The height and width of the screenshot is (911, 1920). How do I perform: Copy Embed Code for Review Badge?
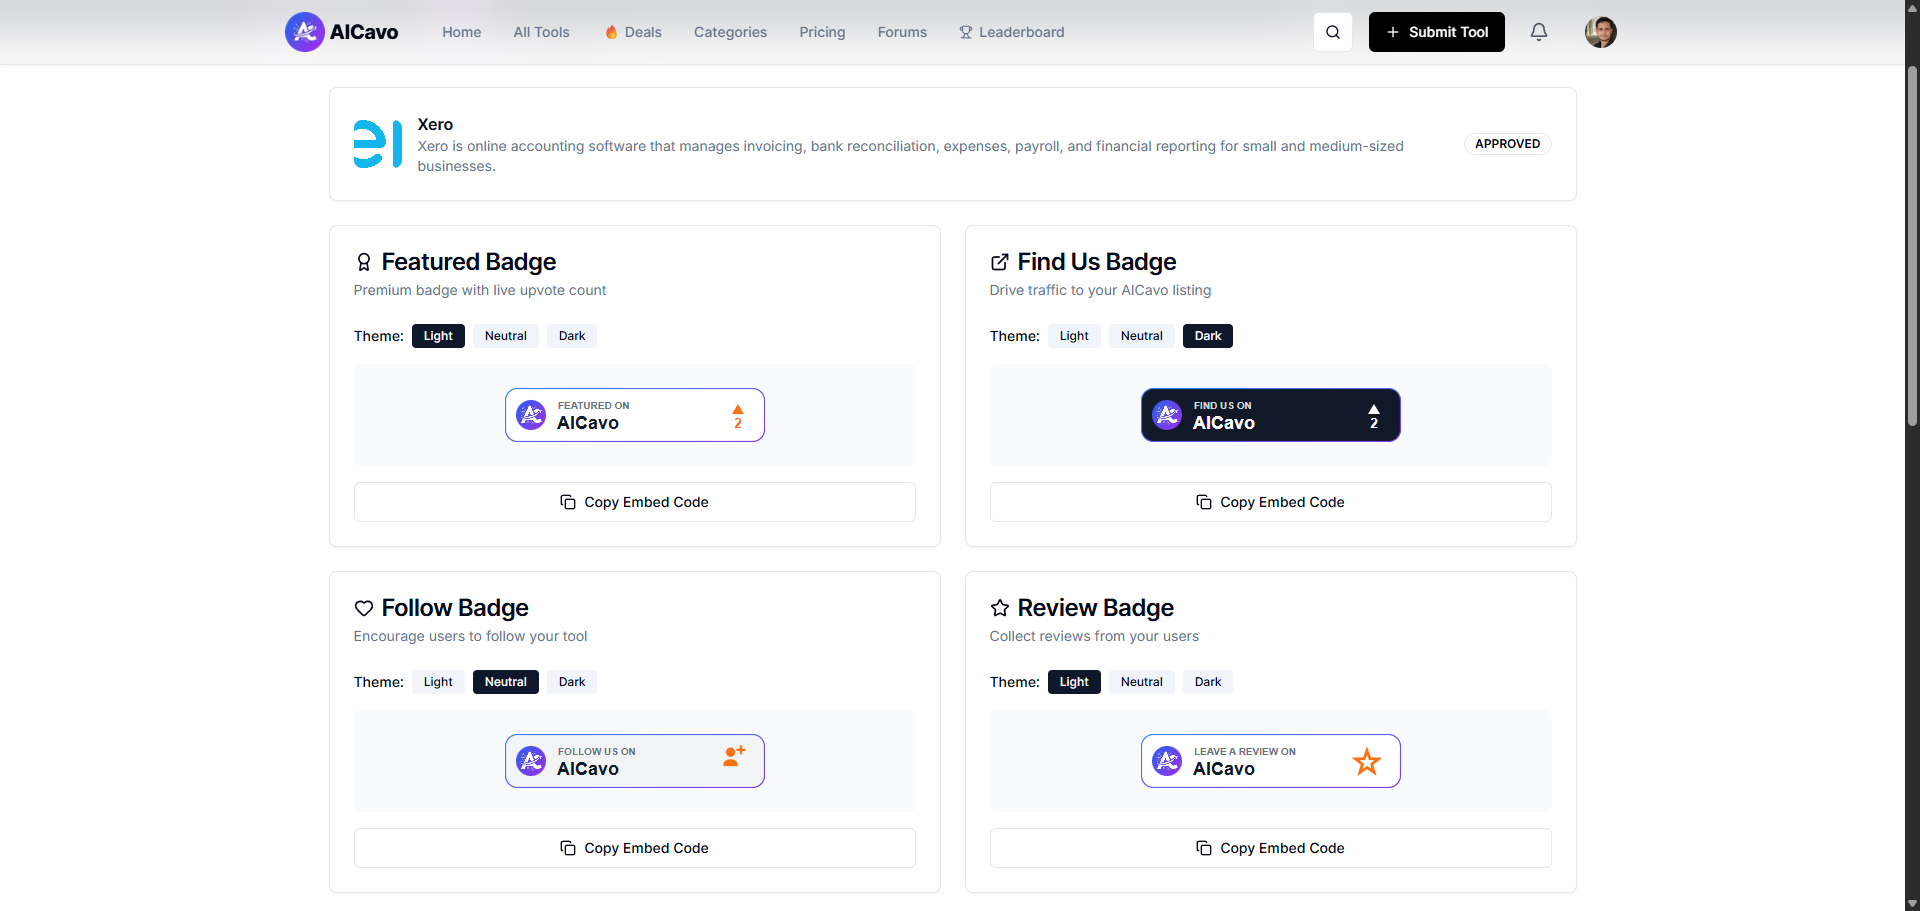pyautogui.click(x=1271, y=848)
